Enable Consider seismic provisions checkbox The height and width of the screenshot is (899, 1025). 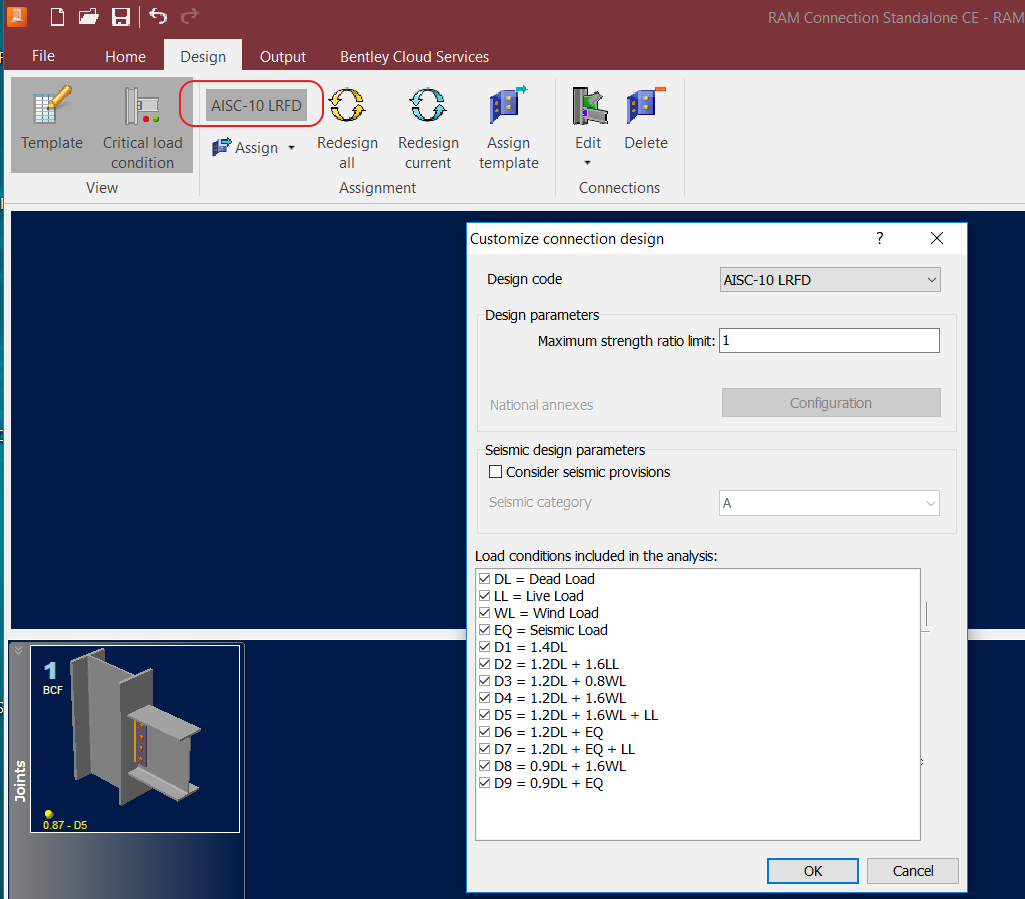pyautogui.click(x=495, y=472)
